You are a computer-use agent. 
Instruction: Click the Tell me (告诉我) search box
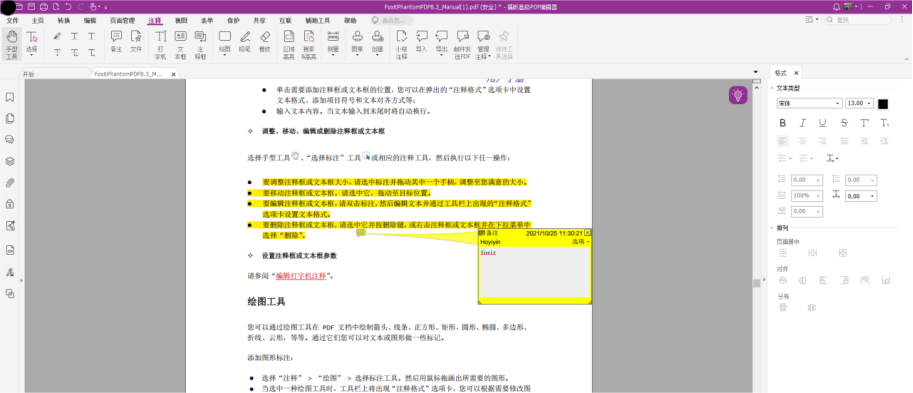click(393, 20)
